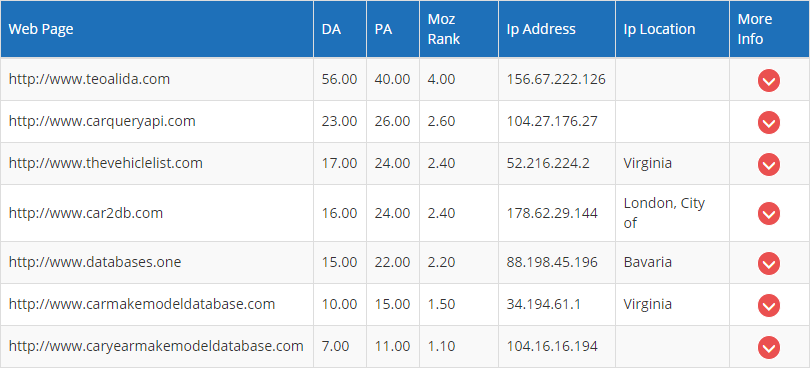
Task: Click the Ip Address column header
Action: pyautogui.click(x=541, y=29)
